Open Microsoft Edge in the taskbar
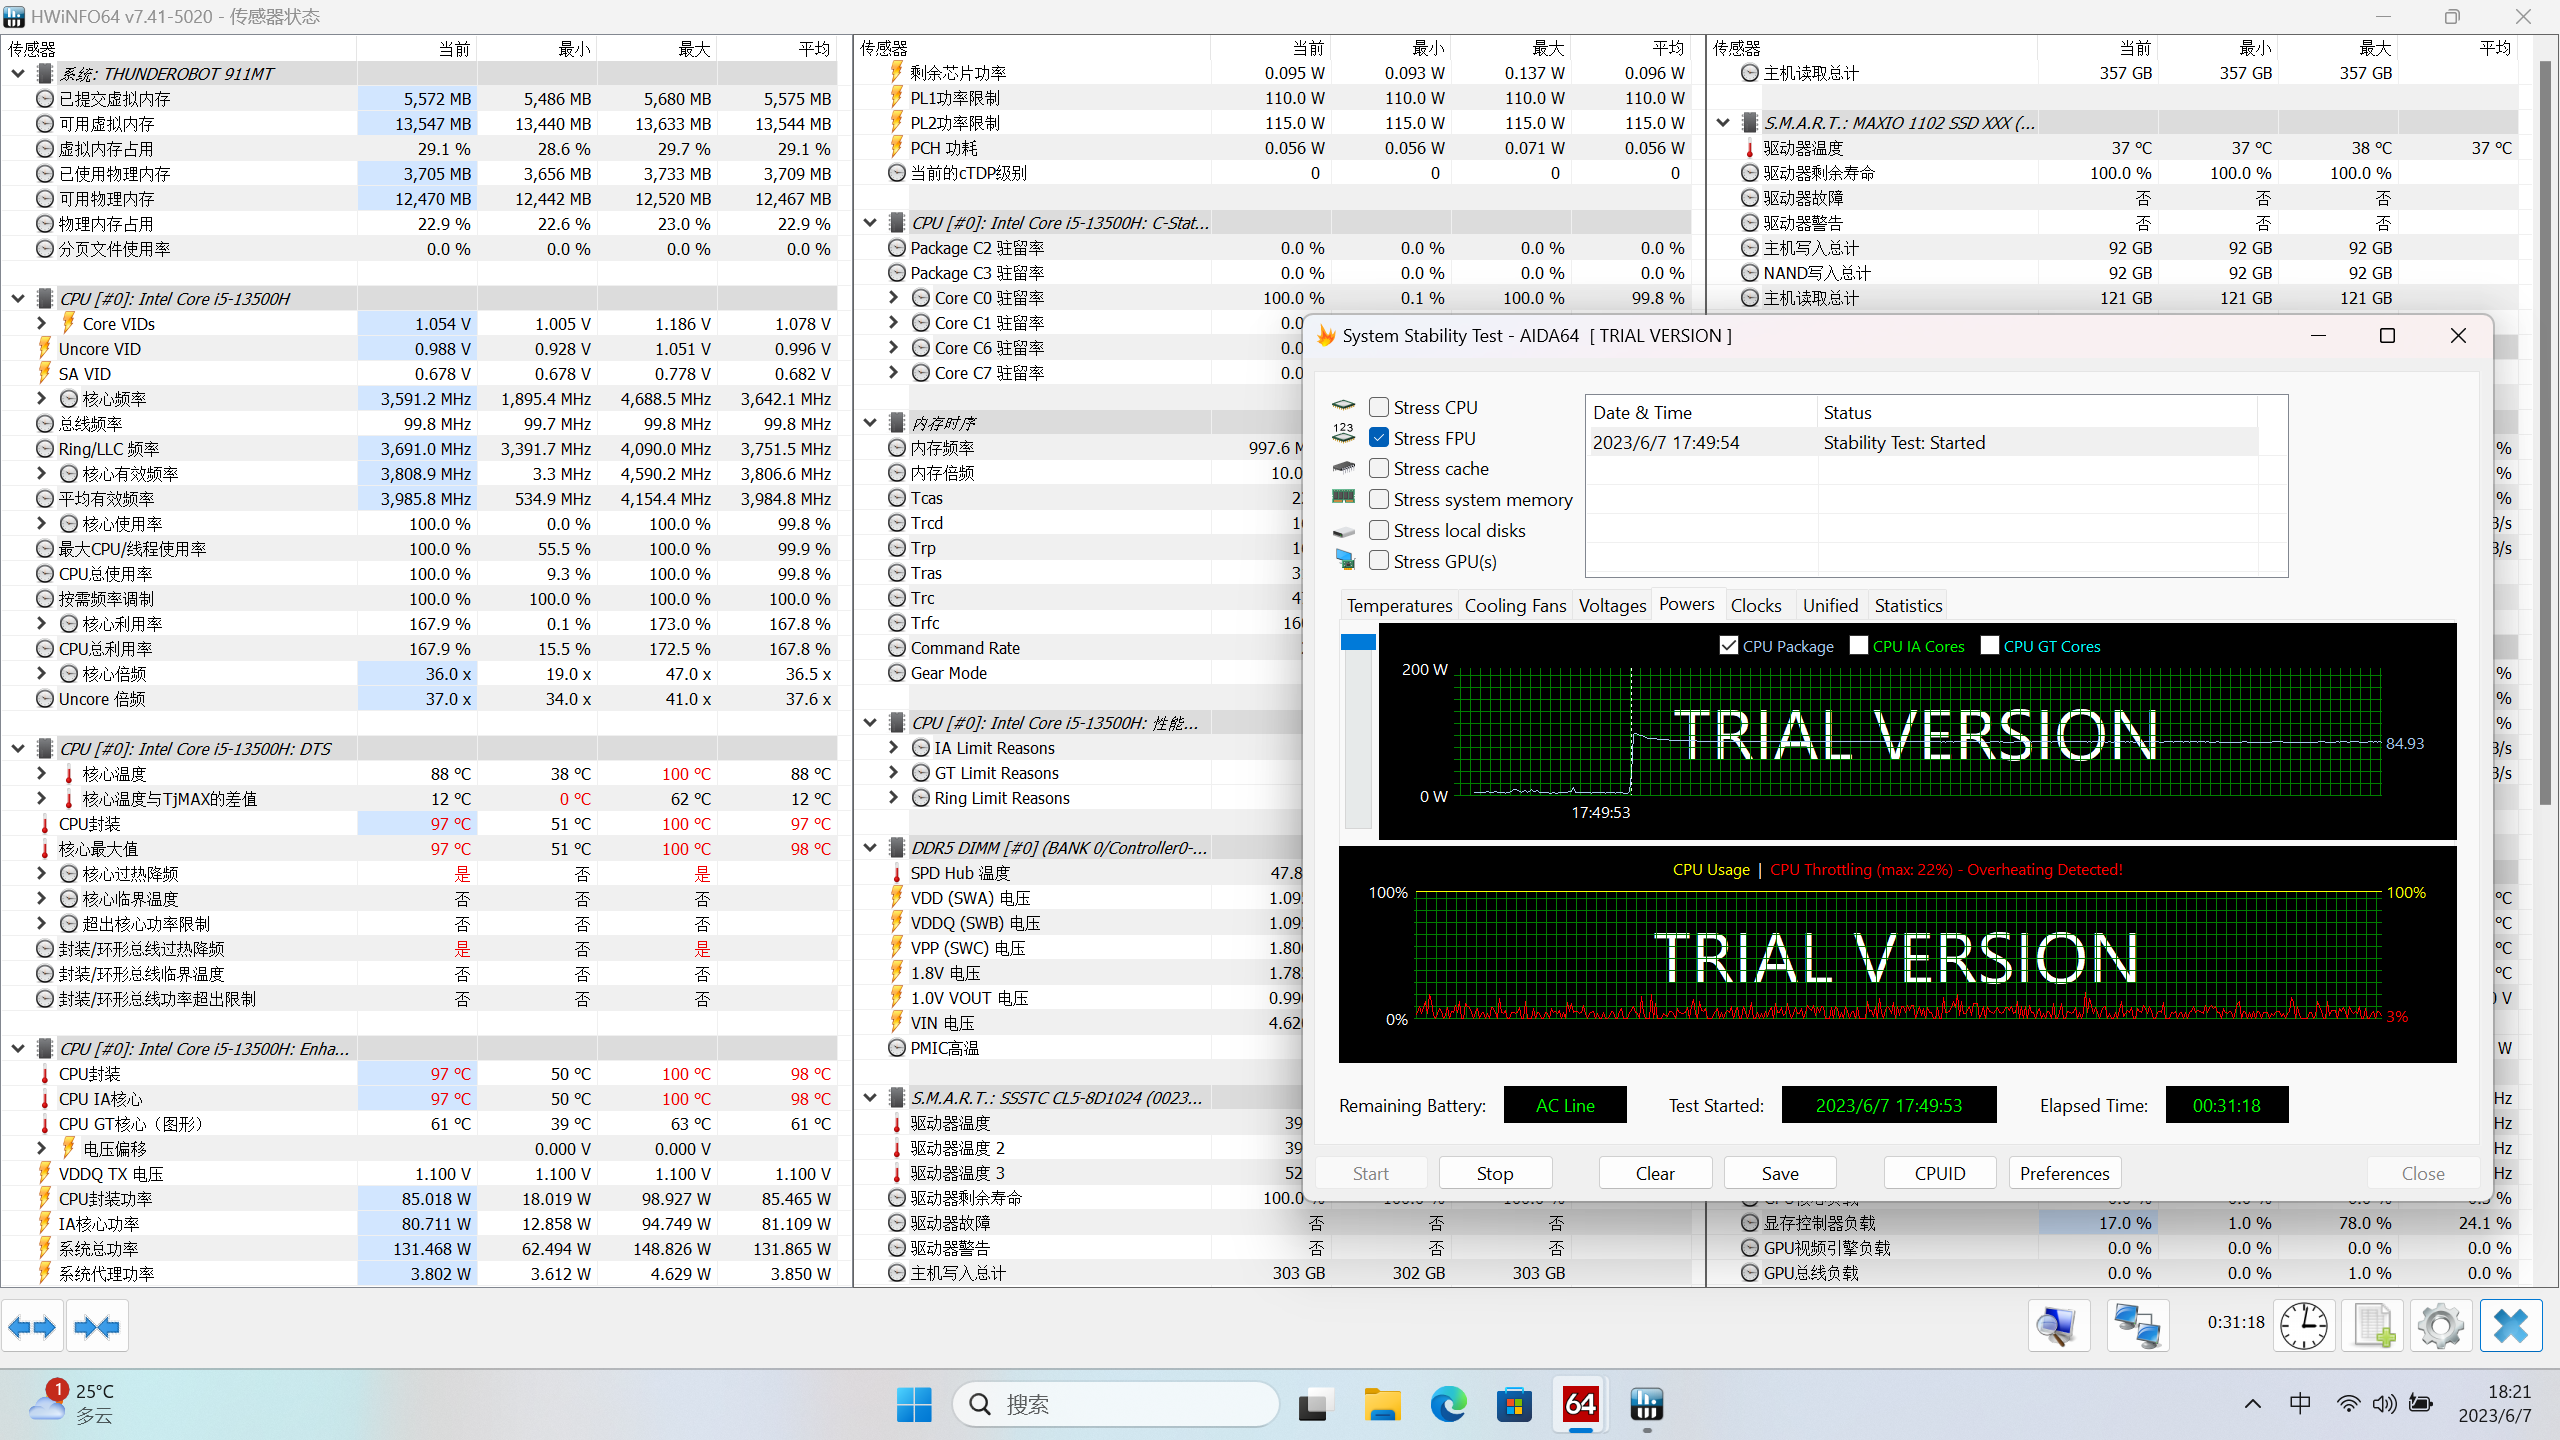 pos(1448,1405)
